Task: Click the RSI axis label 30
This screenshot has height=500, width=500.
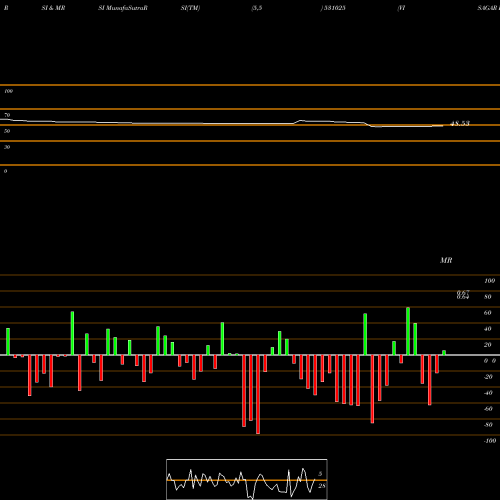Action: [x=7, y=147]
